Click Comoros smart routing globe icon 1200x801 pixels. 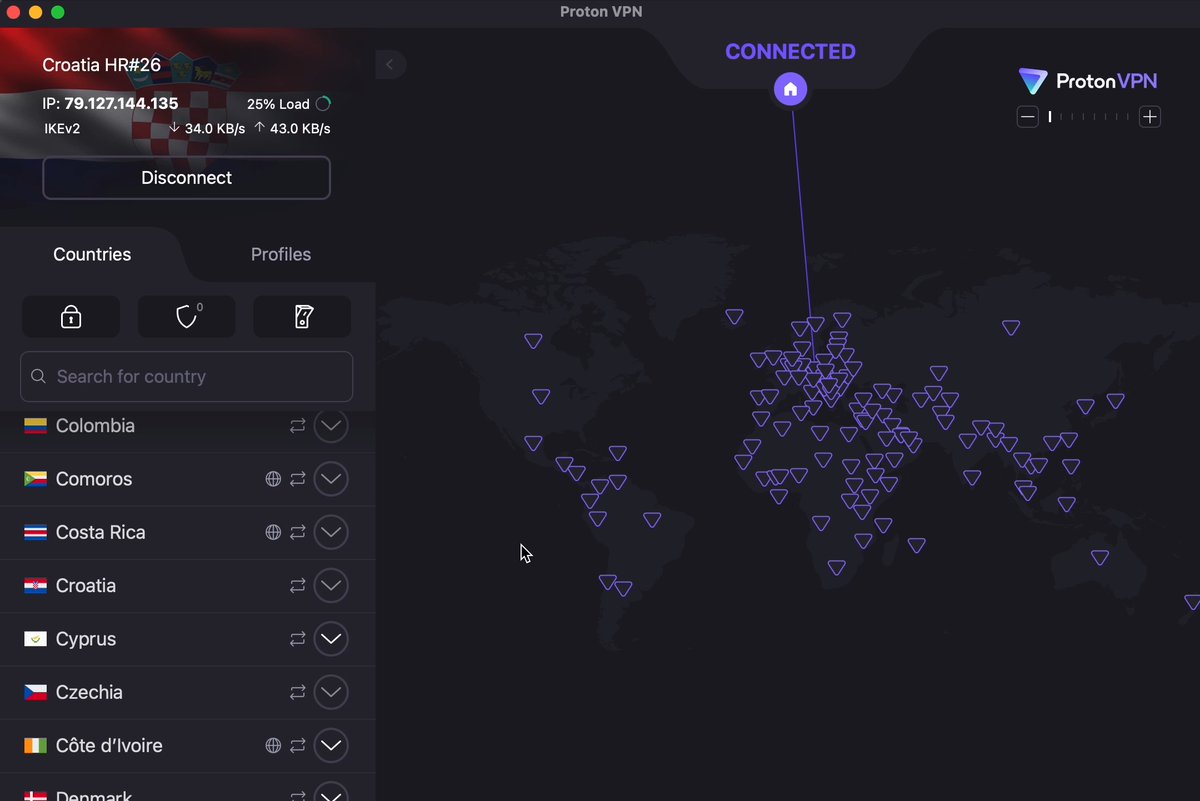(273, 479)
